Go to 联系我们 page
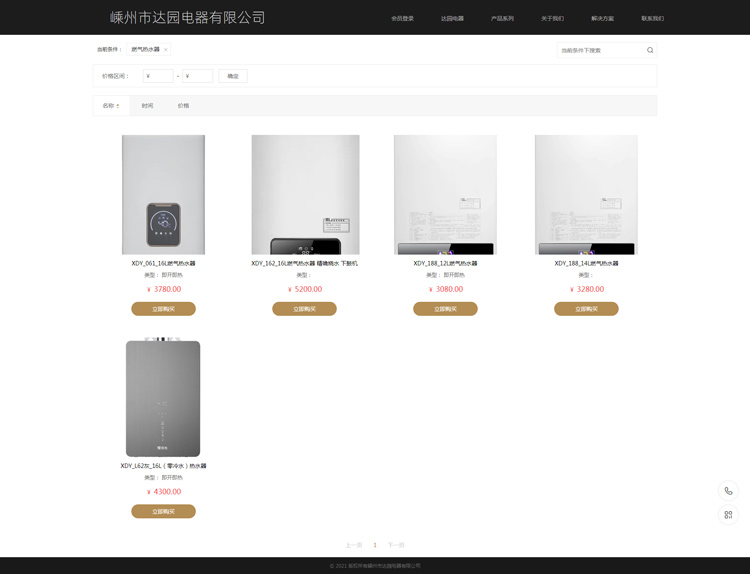 [652, 19]
